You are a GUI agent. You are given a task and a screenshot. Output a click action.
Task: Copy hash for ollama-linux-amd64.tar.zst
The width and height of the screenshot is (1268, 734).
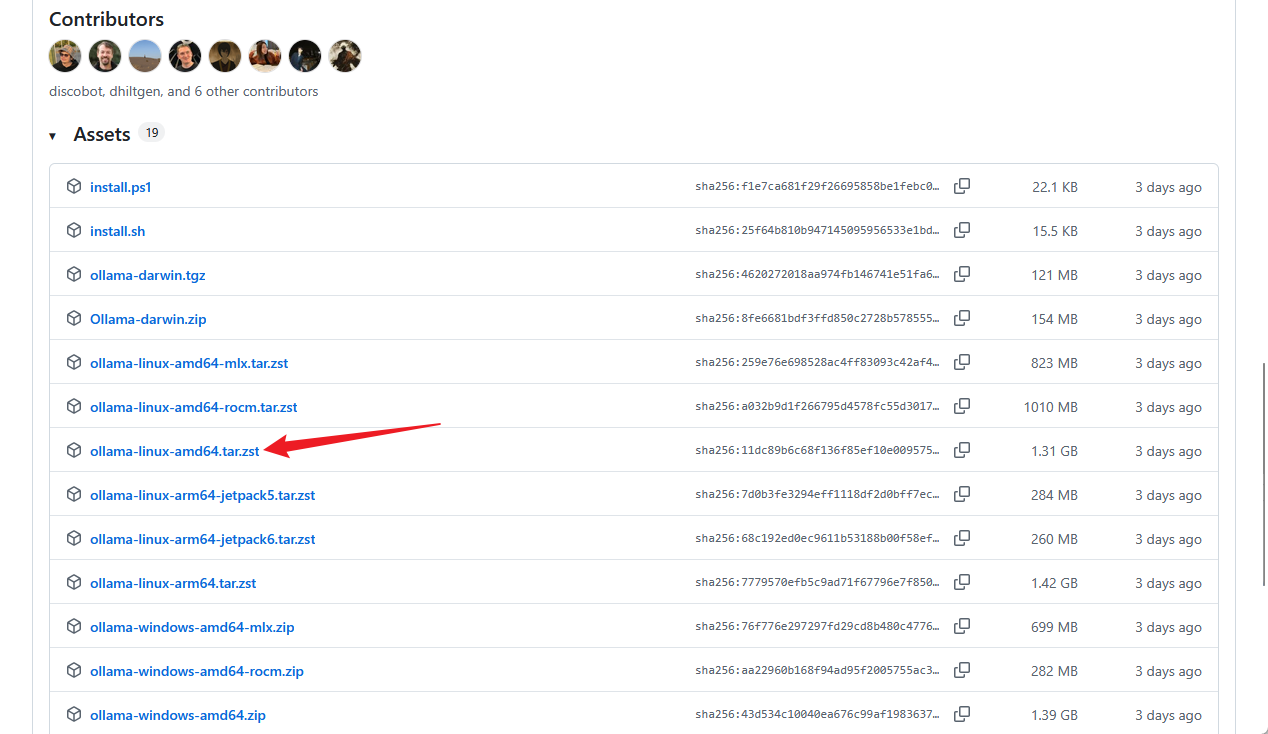[x=962, y=451]
